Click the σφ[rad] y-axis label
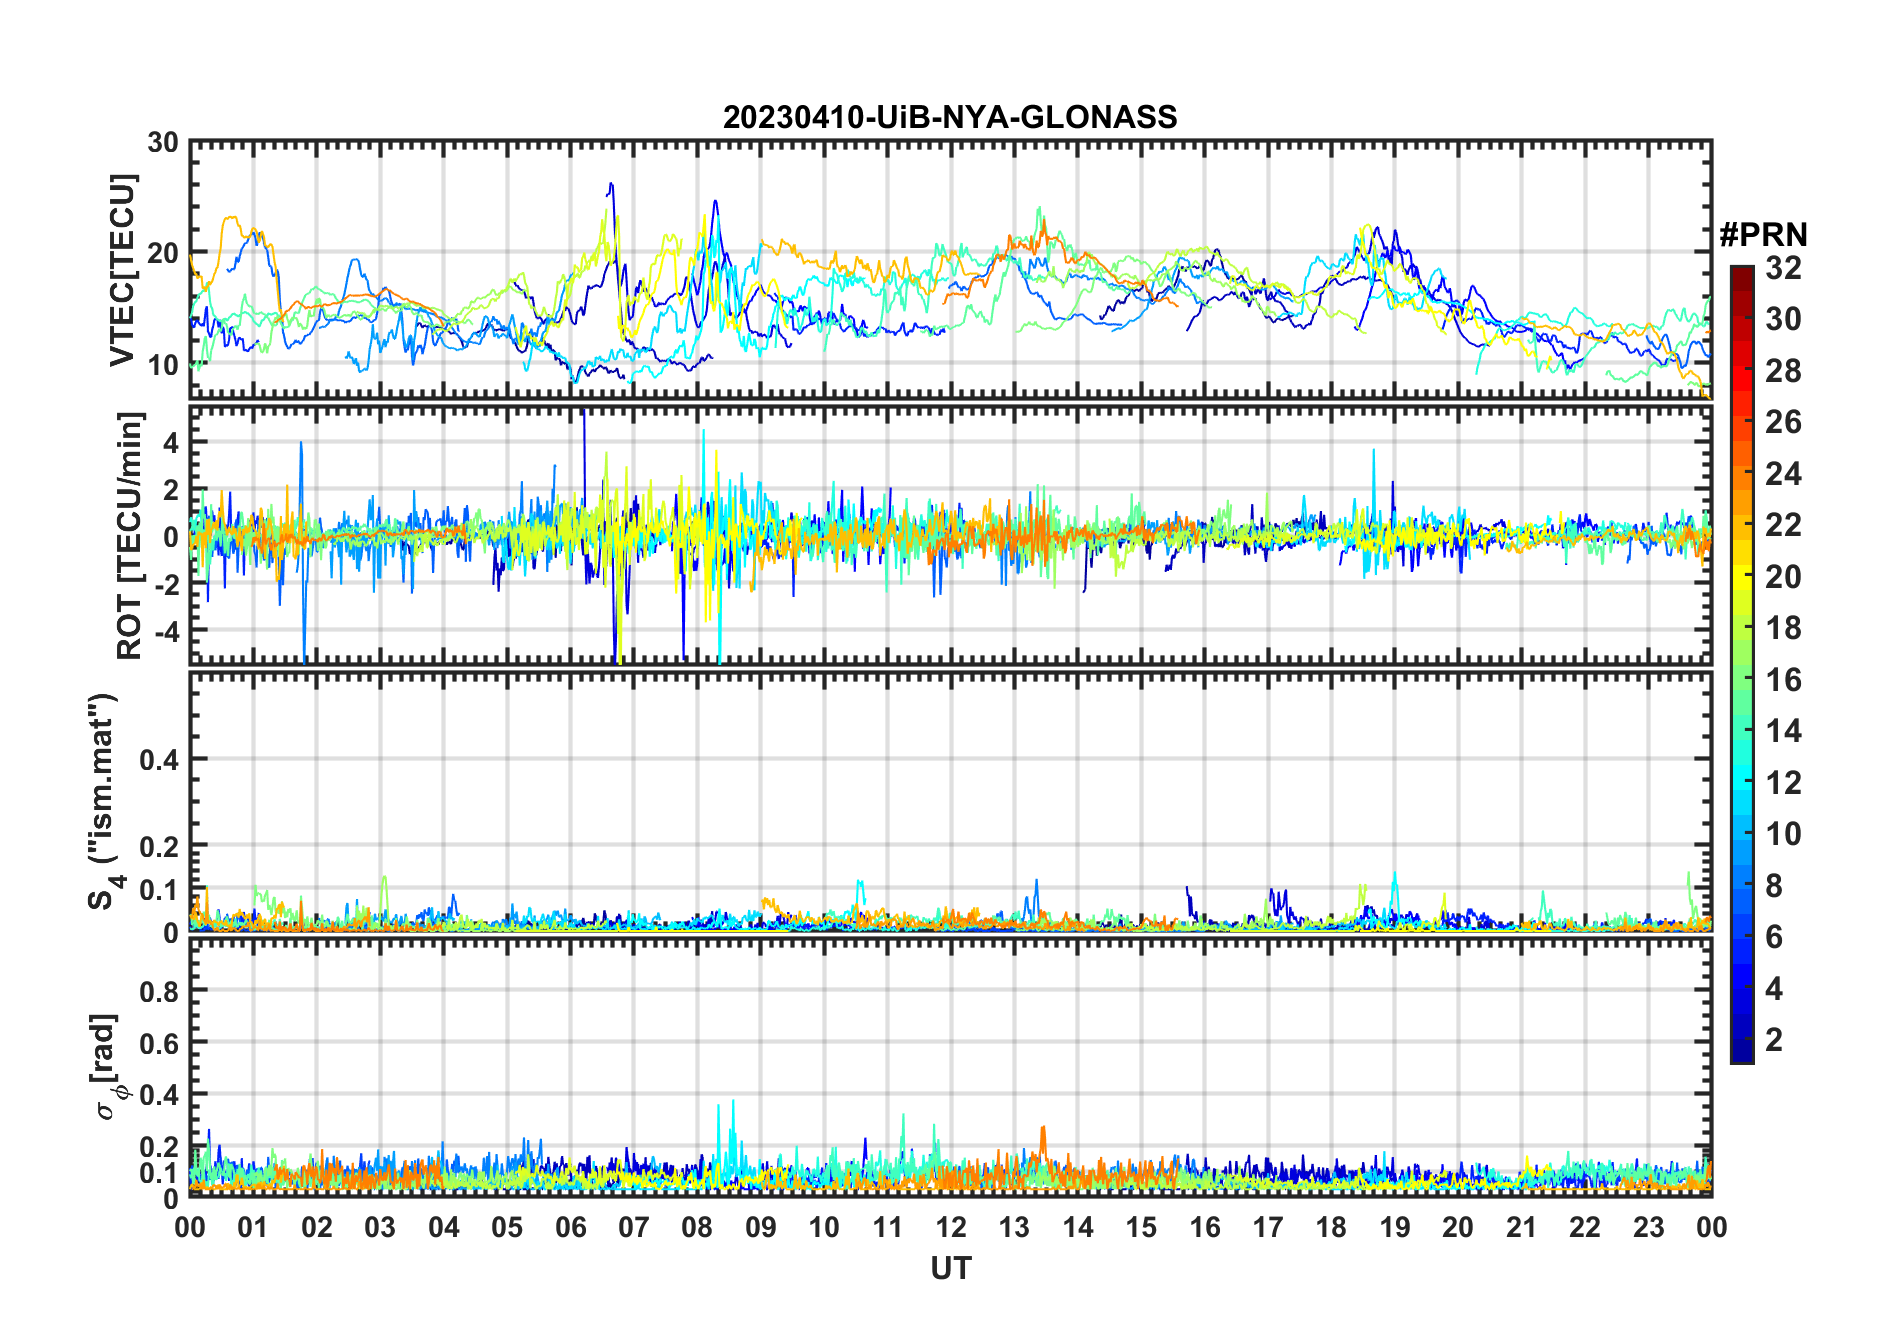Image resolution: width=1902 pixels, height=1330 pixels. [108, 1067]
